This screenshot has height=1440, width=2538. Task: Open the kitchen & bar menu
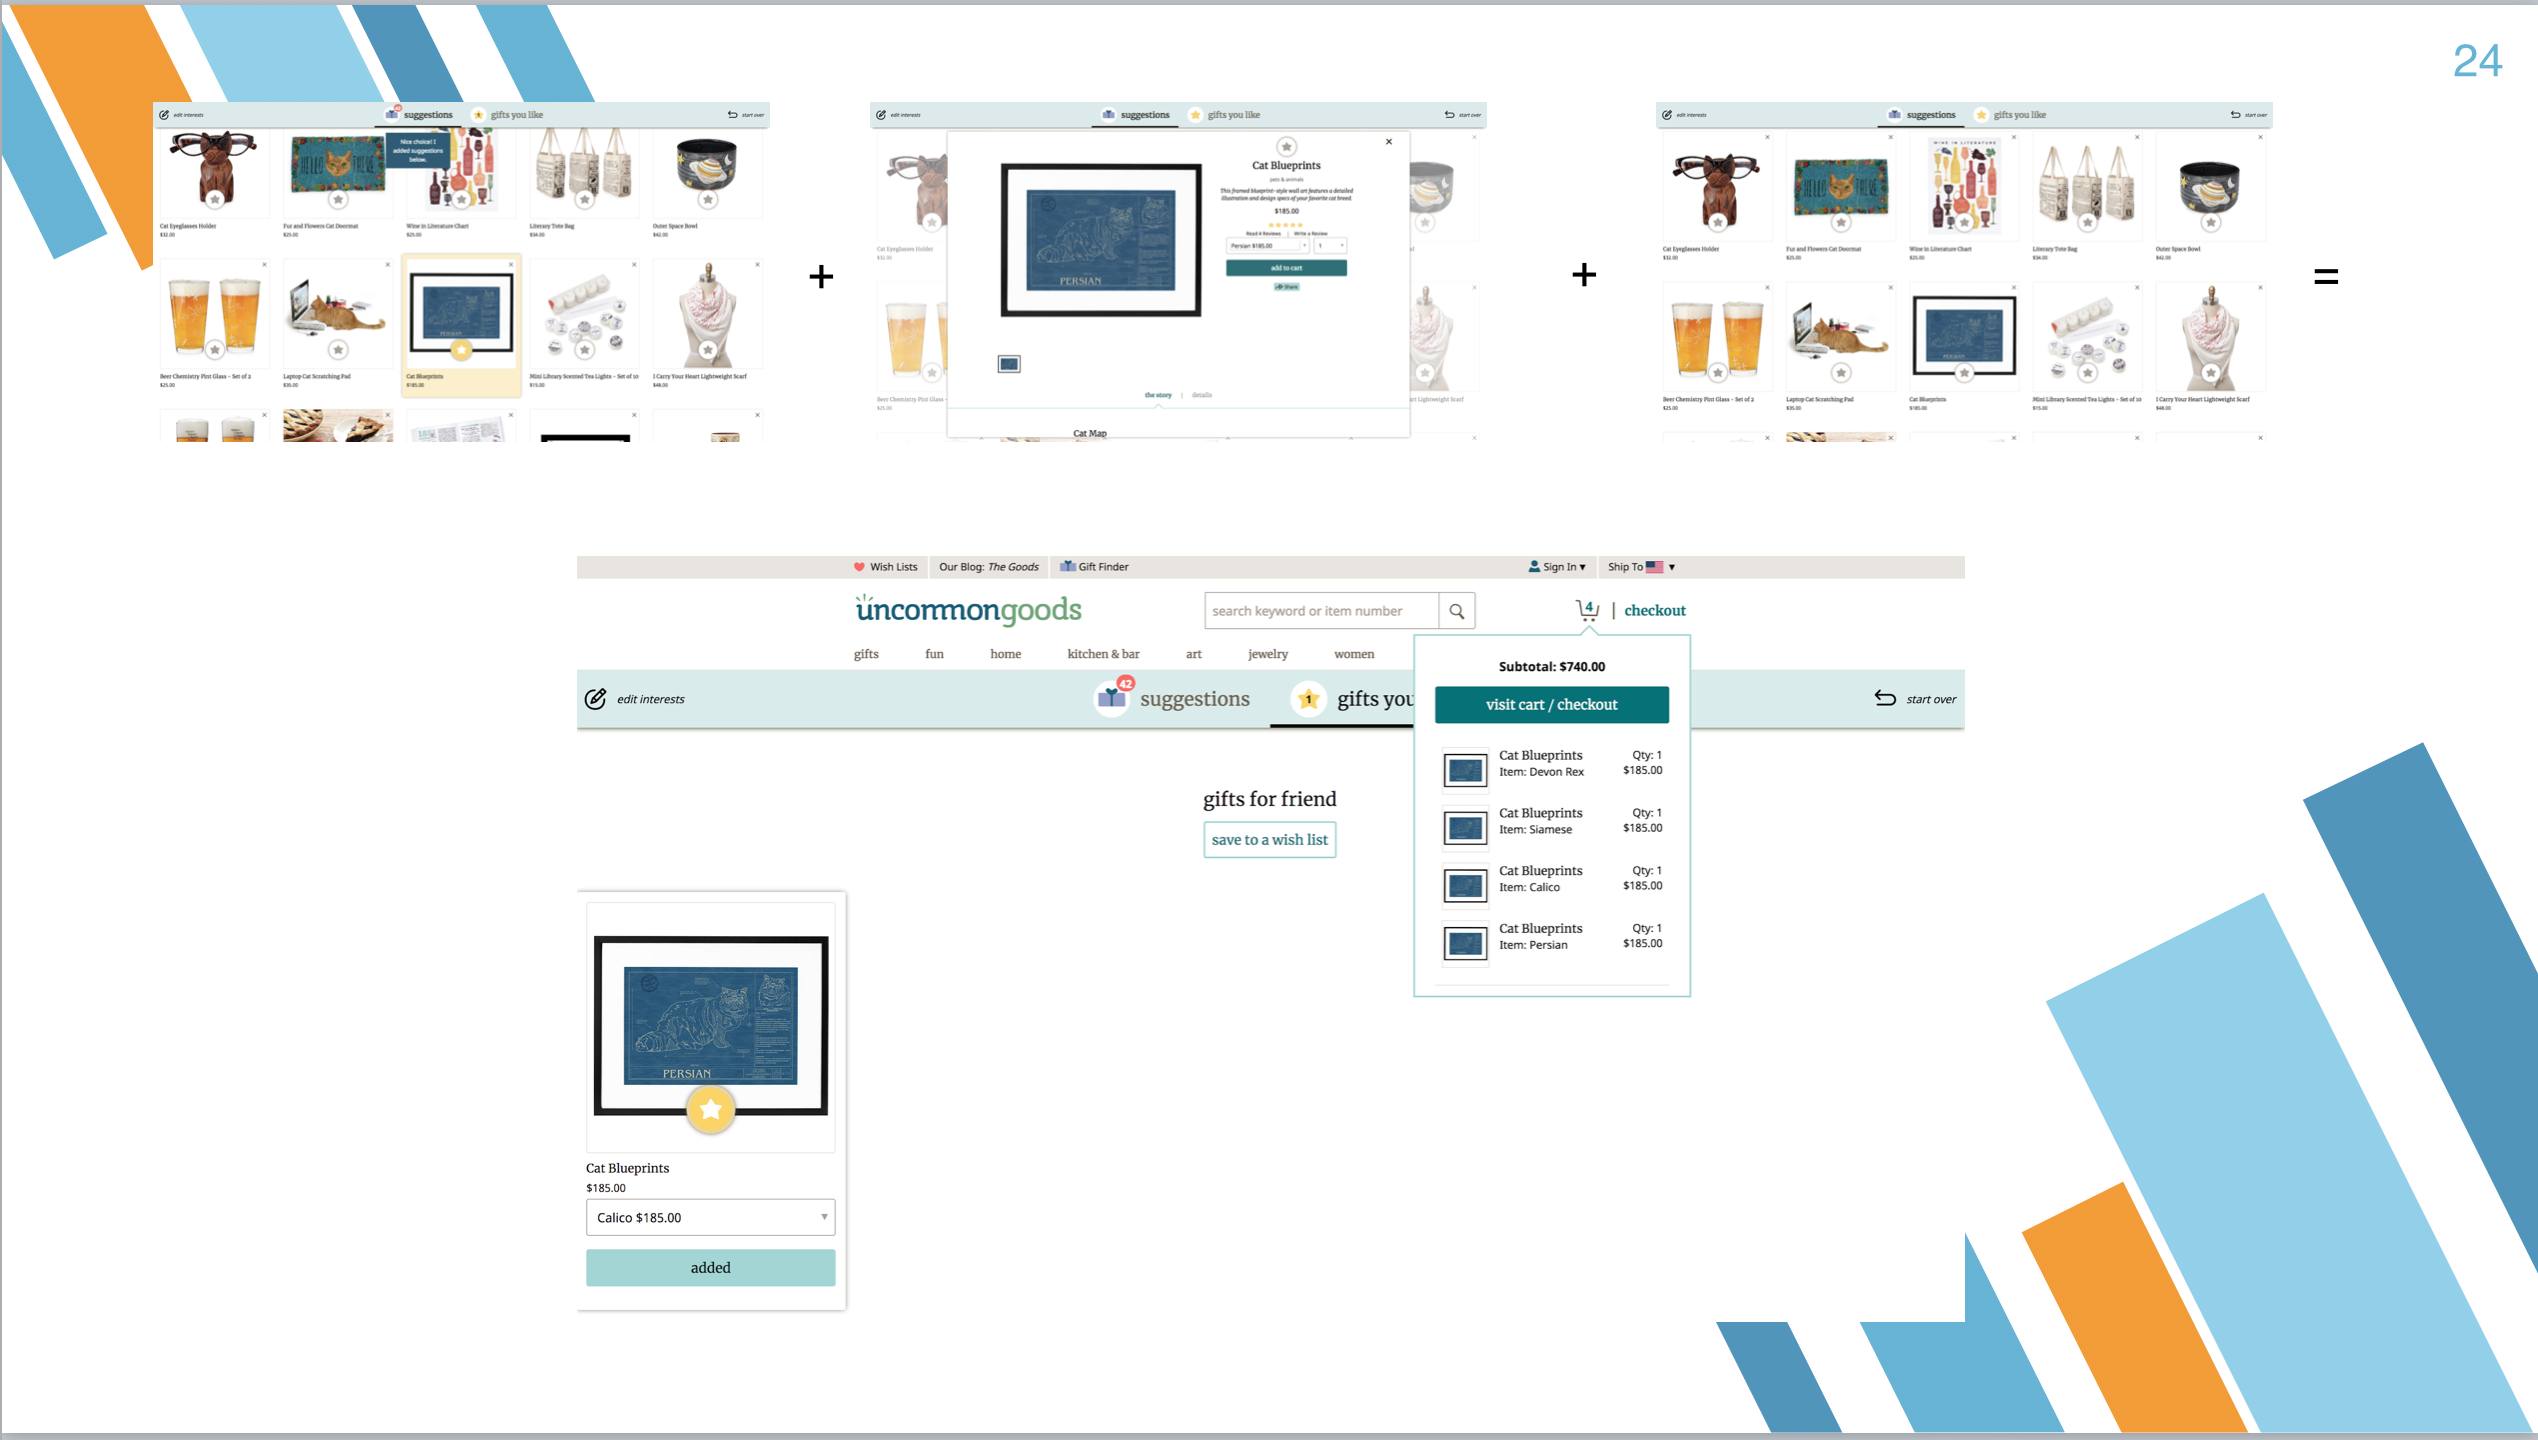pos(1102,654)
